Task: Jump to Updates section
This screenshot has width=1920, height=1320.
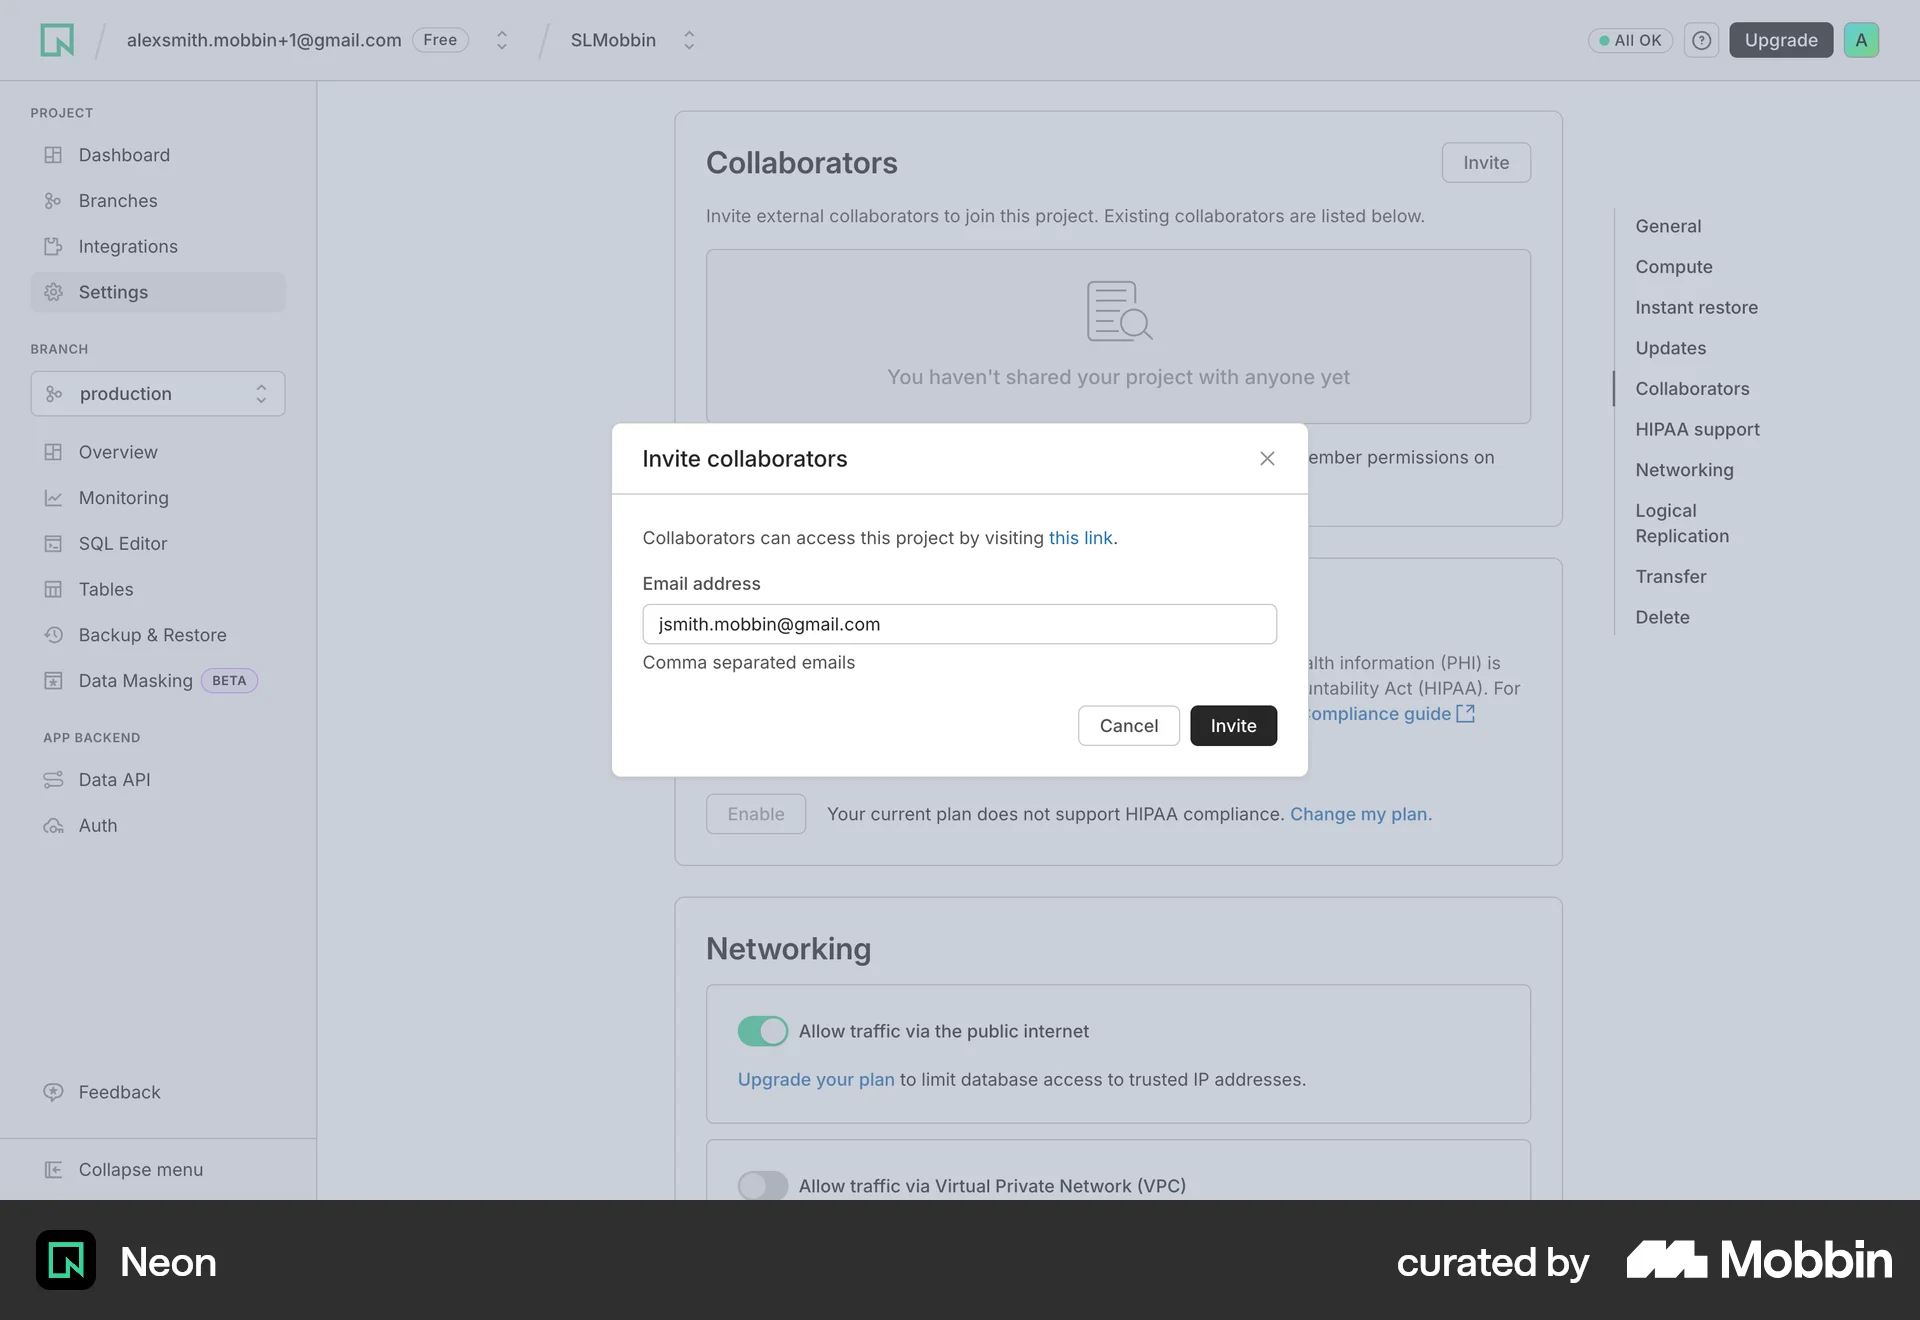Action: click(x=1670, y=348)
